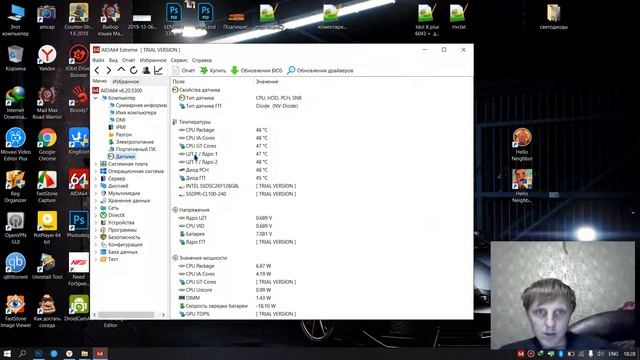Open the qBittorrent desktop icon
This screenshot has height=360, width=640.
[16, 266]
